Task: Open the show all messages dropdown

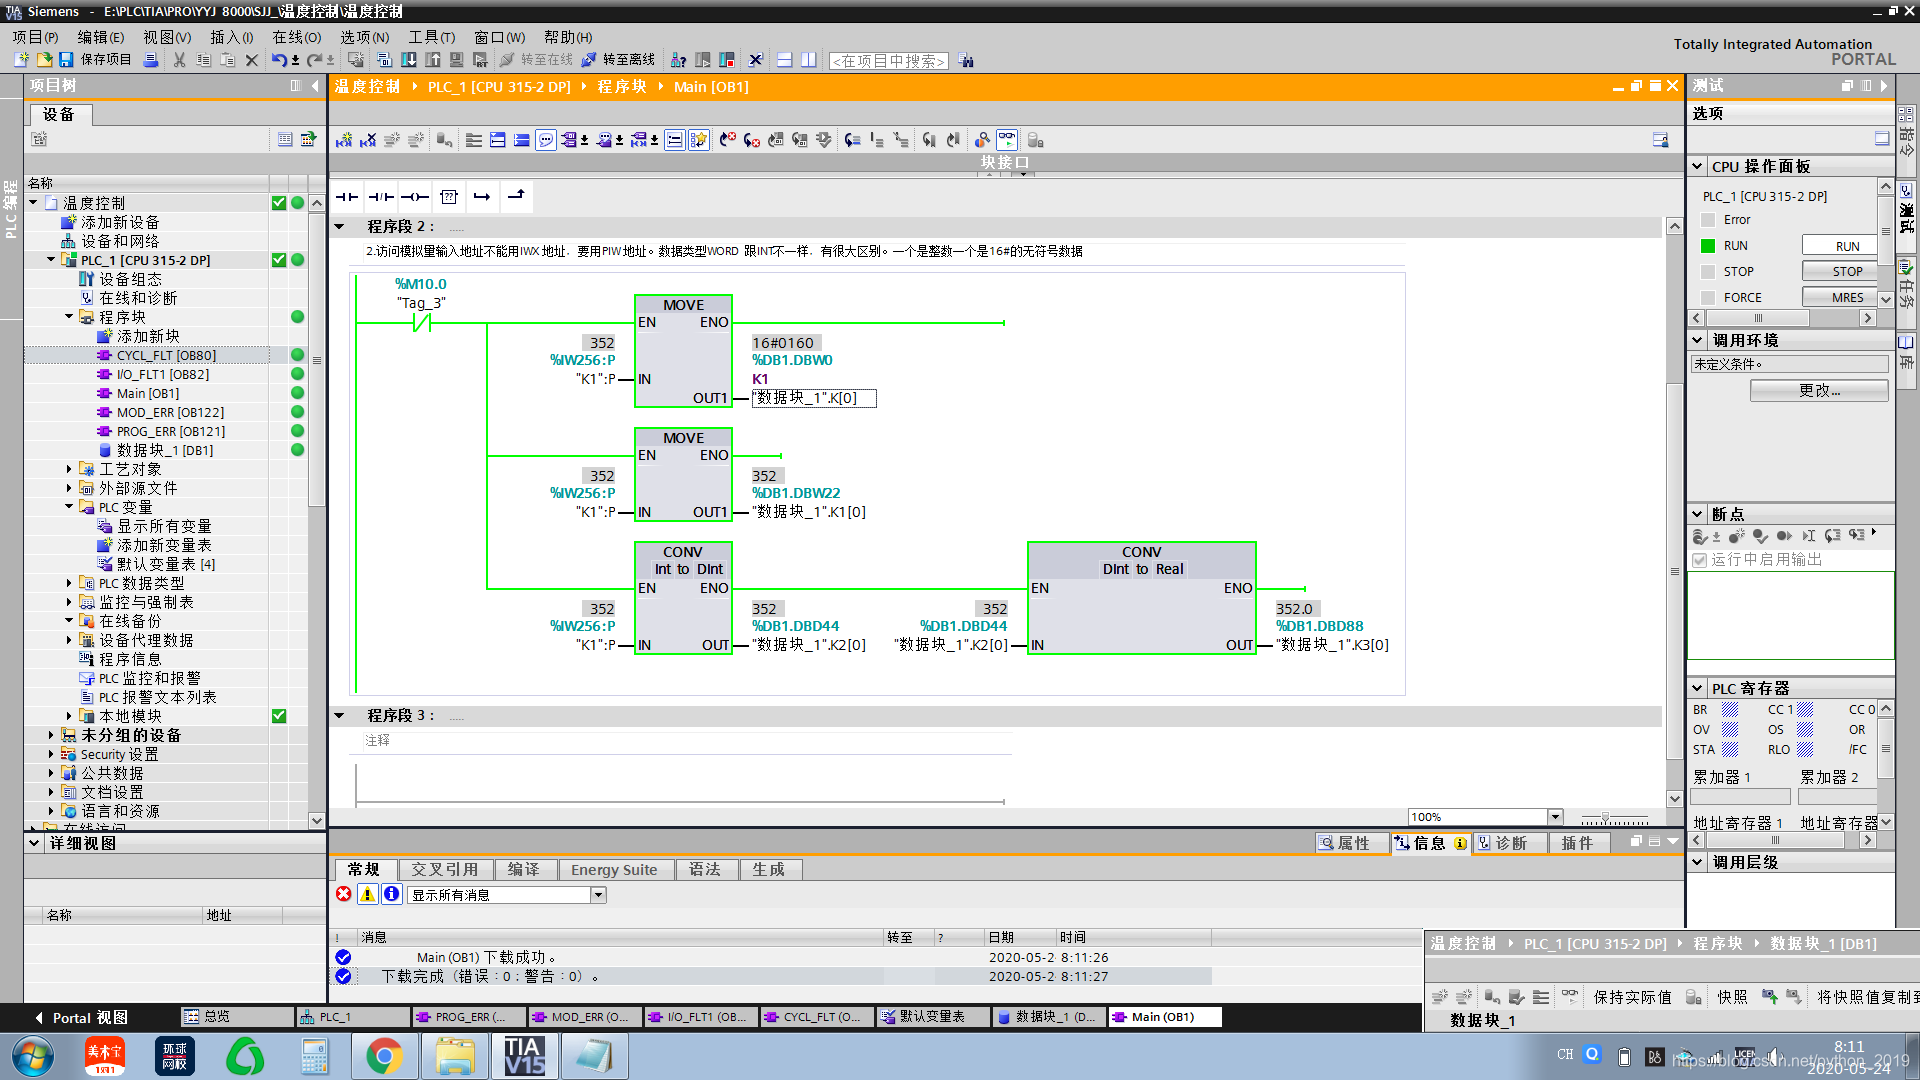Action: point(598,895)
